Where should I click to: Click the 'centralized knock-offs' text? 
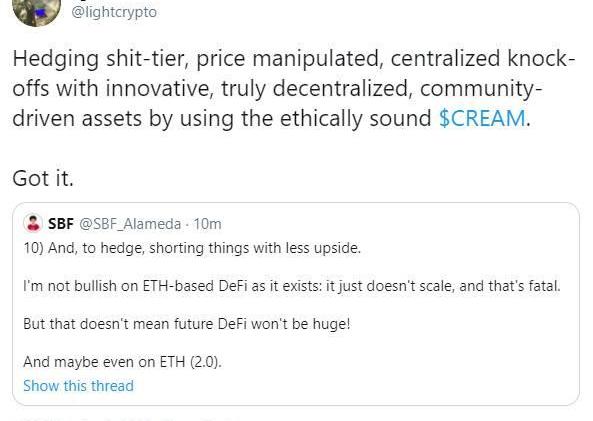[294, 73]
